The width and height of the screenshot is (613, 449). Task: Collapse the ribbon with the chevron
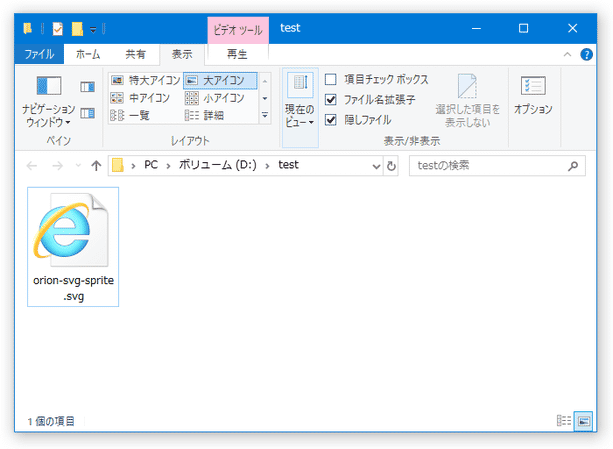coord(567,55)
